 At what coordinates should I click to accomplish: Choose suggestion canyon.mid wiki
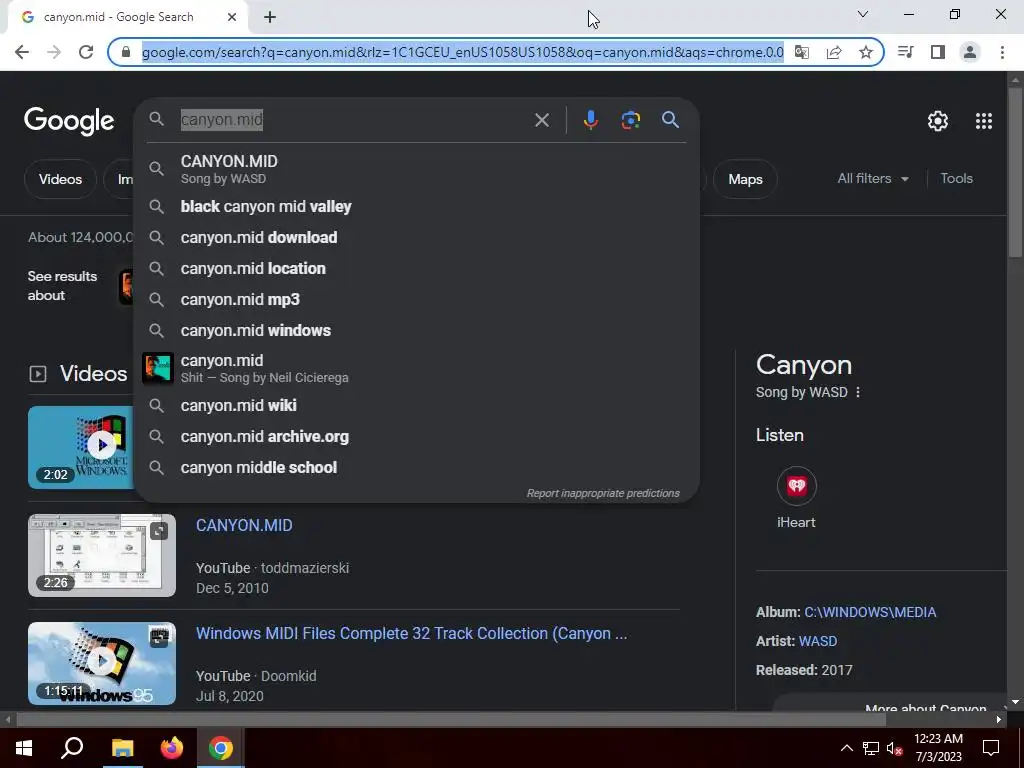417,406
